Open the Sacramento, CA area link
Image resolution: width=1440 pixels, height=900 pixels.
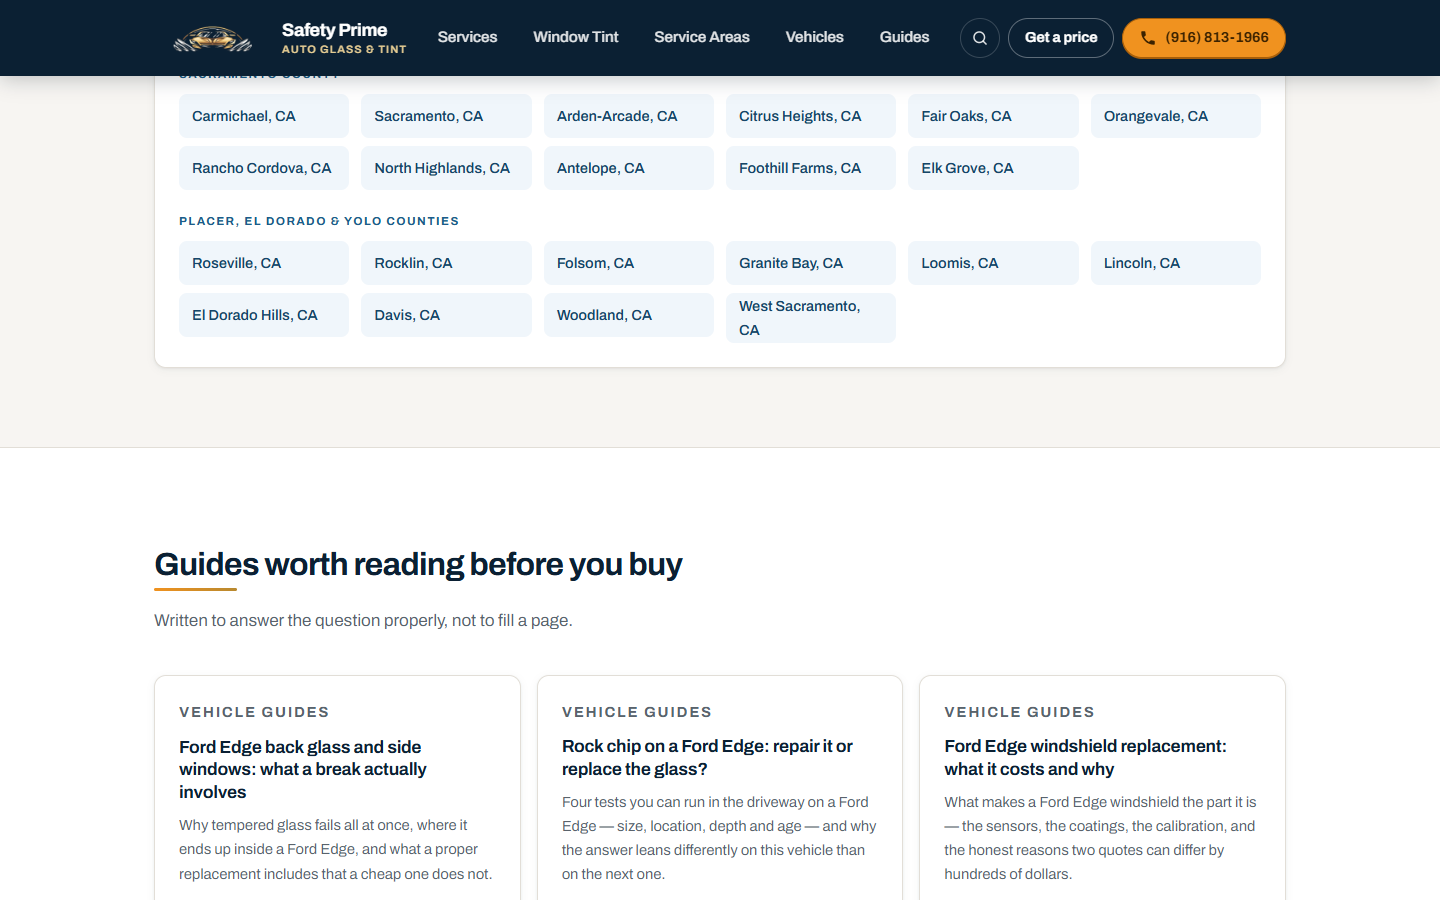pyautogui.click(x=446, y=116)
